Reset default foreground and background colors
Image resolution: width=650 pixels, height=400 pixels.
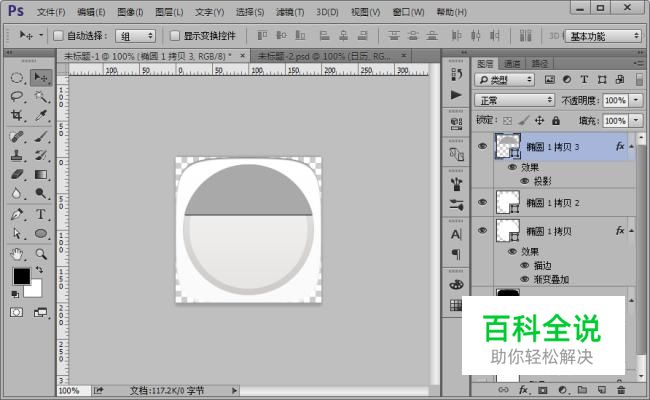15,294
